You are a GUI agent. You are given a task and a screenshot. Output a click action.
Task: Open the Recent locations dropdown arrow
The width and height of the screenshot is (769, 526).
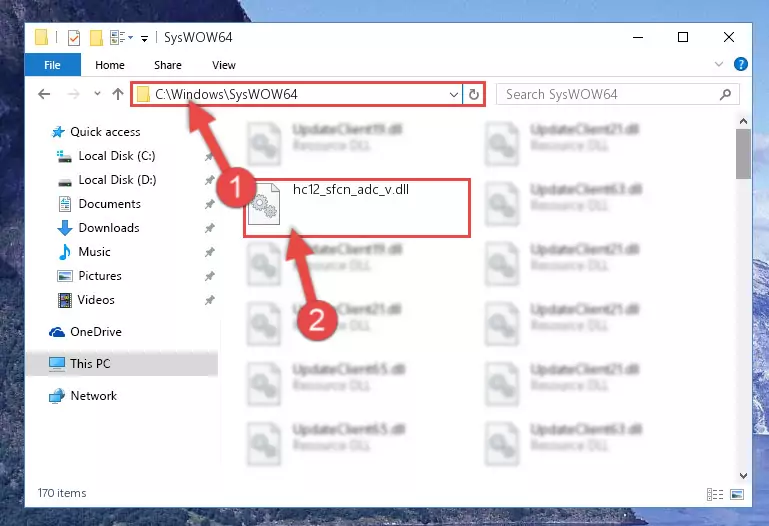pyautogui.click(x=97, y=94)
